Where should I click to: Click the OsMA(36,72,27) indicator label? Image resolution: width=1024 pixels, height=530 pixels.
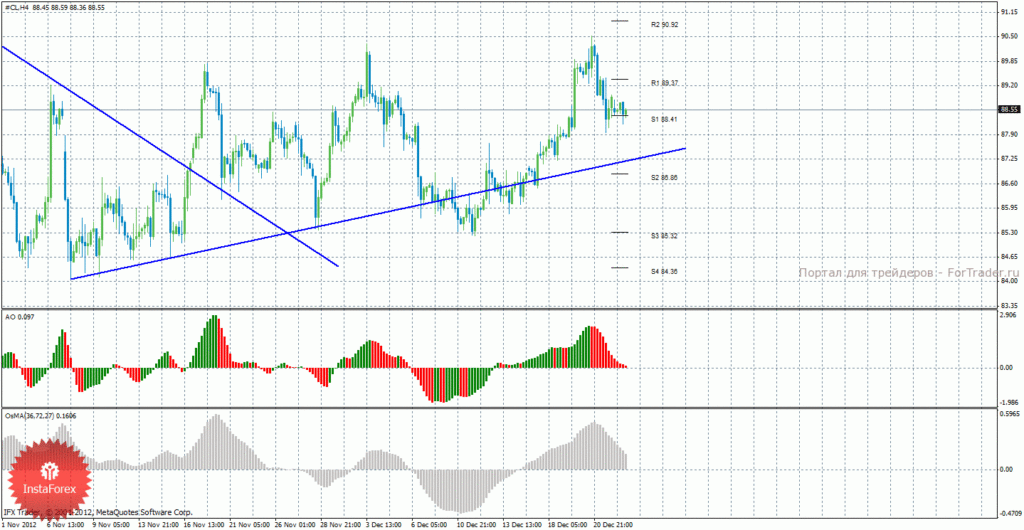tap(37, 414)
